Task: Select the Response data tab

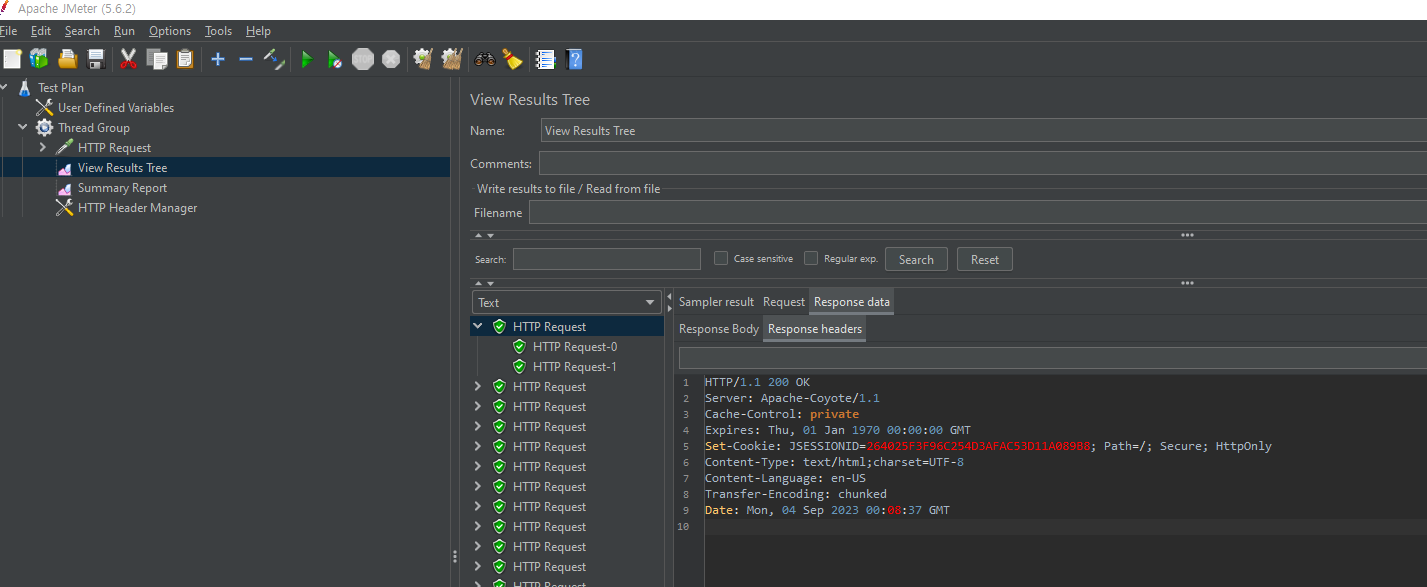Action: click(x=851, y=302)
